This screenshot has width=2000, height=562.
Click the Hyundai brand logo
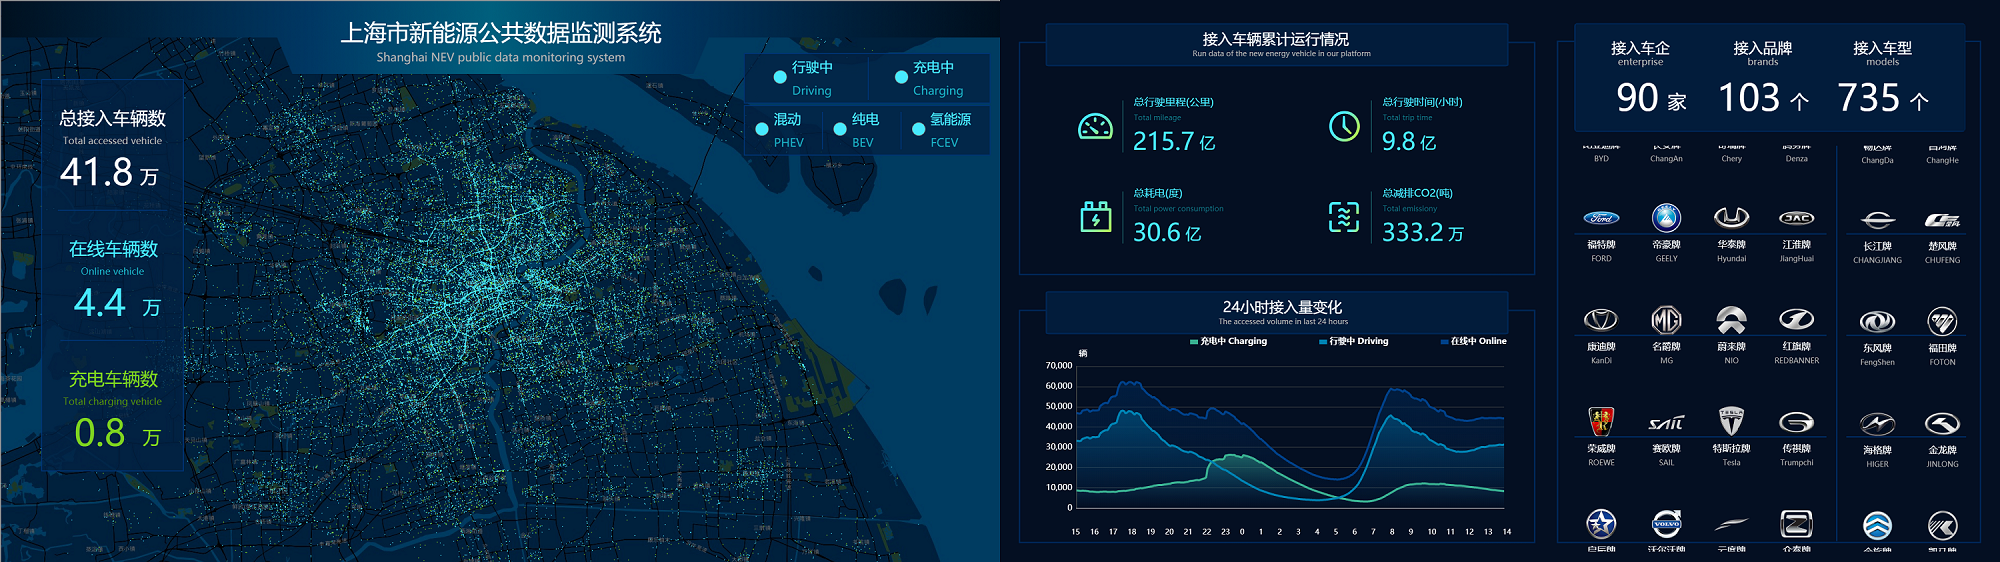(1731, 217)
